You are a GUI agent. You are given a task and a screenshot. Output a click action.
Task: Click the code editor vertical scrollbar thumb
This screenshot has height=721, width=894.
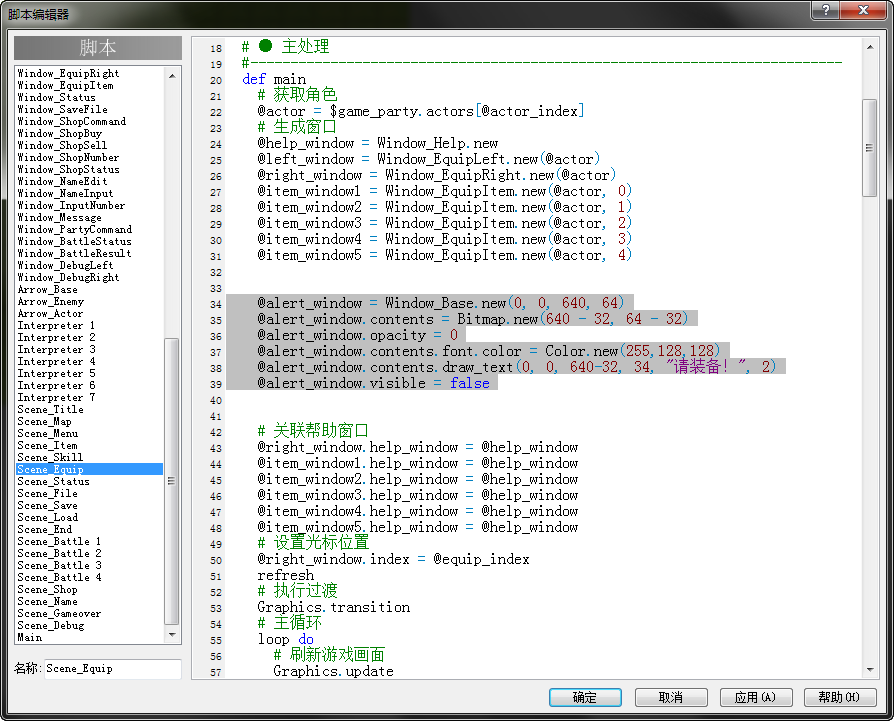click(x=869, y=148)
